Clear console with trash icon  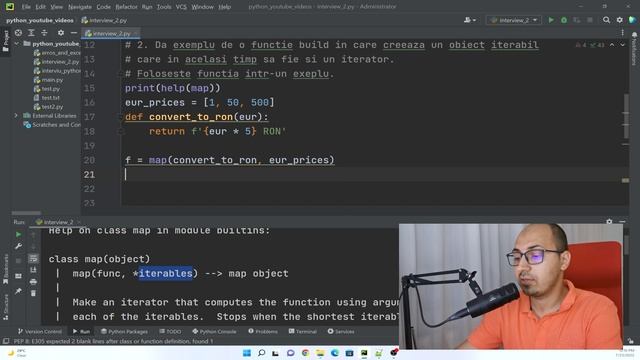pyautogui.click(x=33, y=293)
